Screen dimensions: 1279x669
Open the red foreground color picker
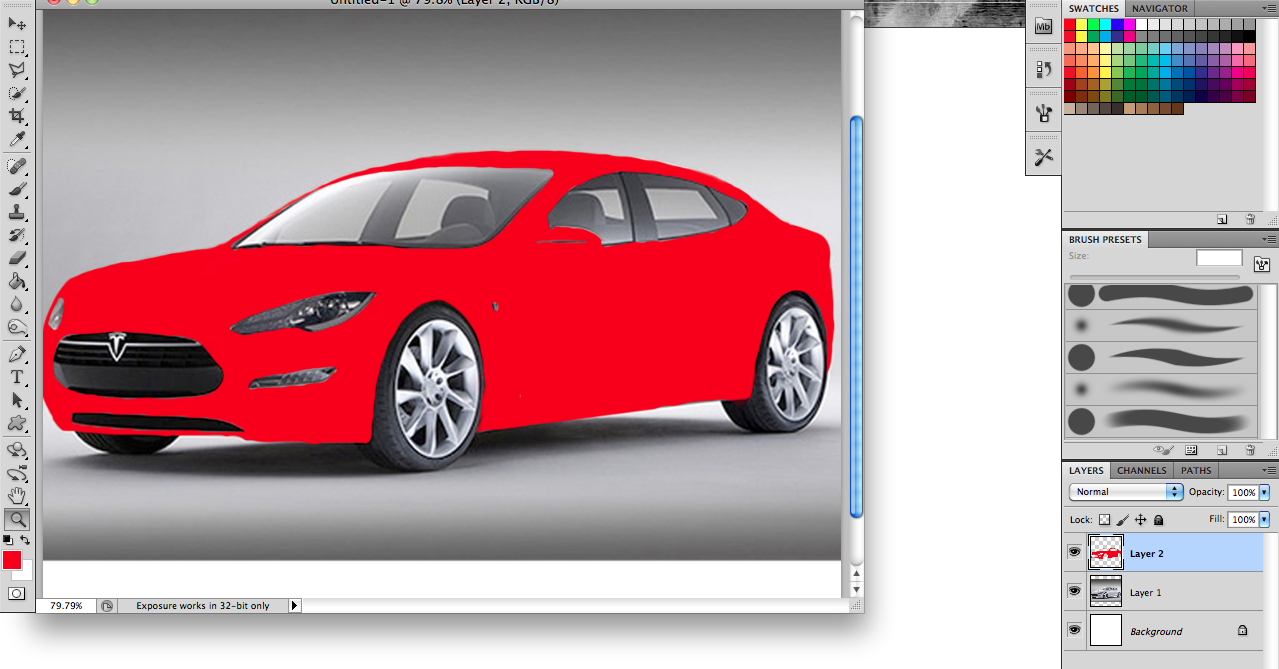tap(12, 560)
